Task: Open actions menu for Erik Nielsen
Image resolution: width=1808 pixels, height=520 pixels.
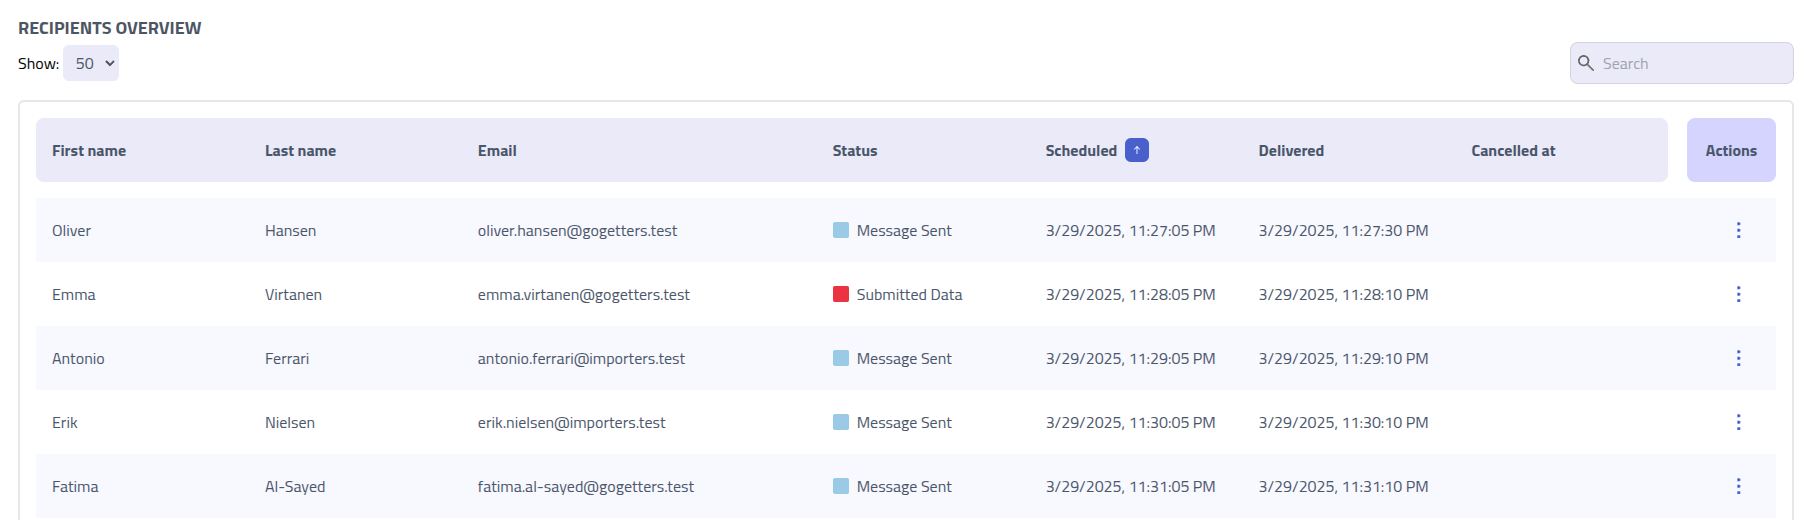Action: point(1738,422)
